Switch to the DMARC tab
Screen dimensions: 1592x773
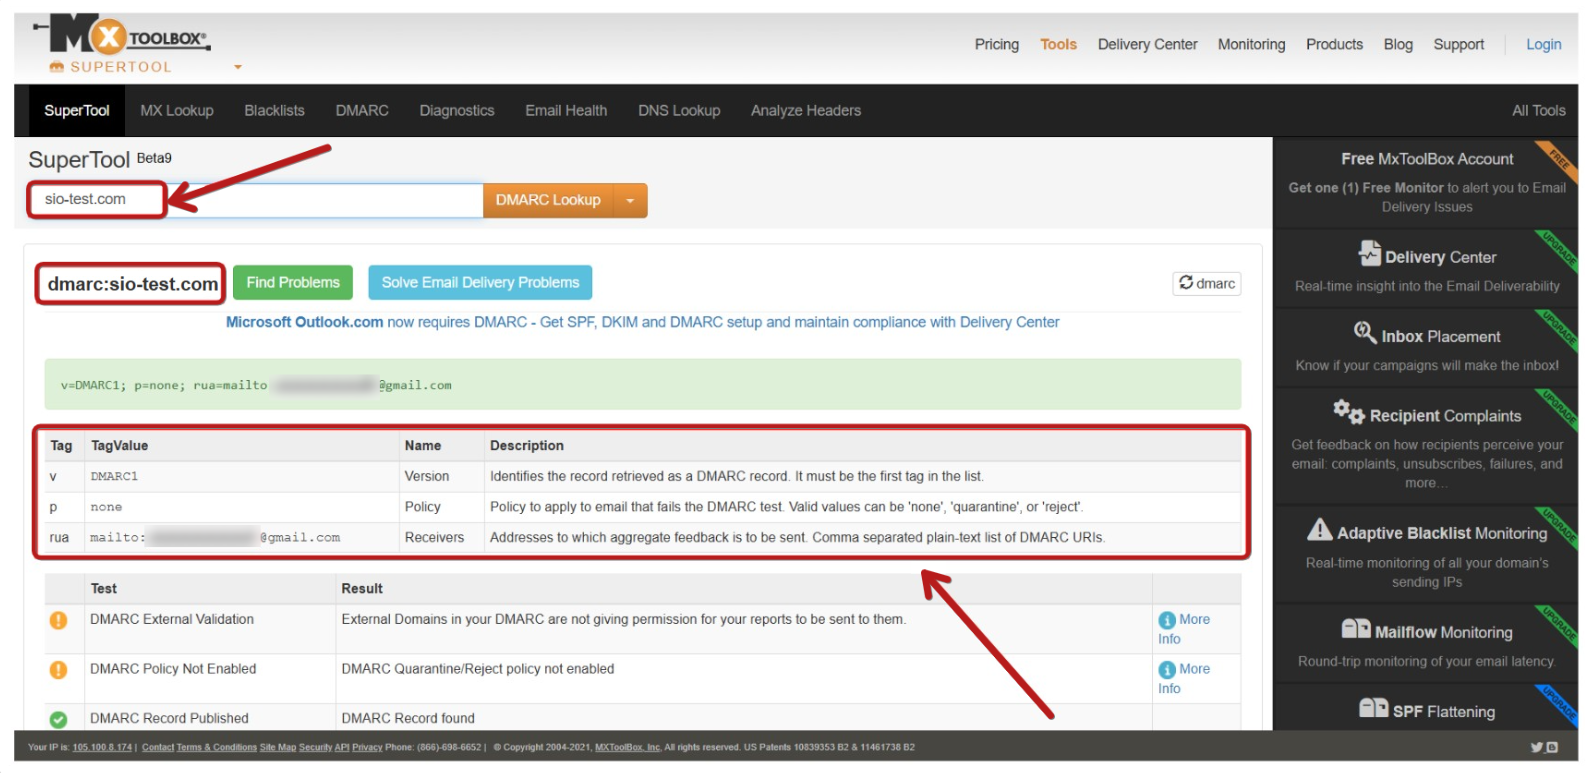362,110
